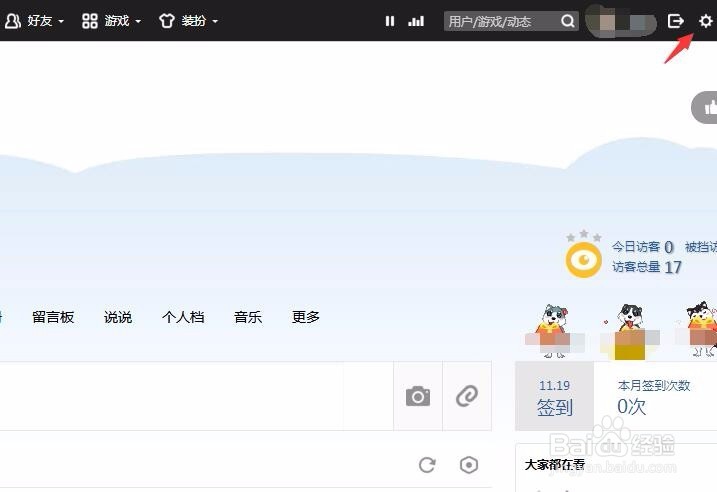Click the yellow eye visitor icon

[583, 260]
